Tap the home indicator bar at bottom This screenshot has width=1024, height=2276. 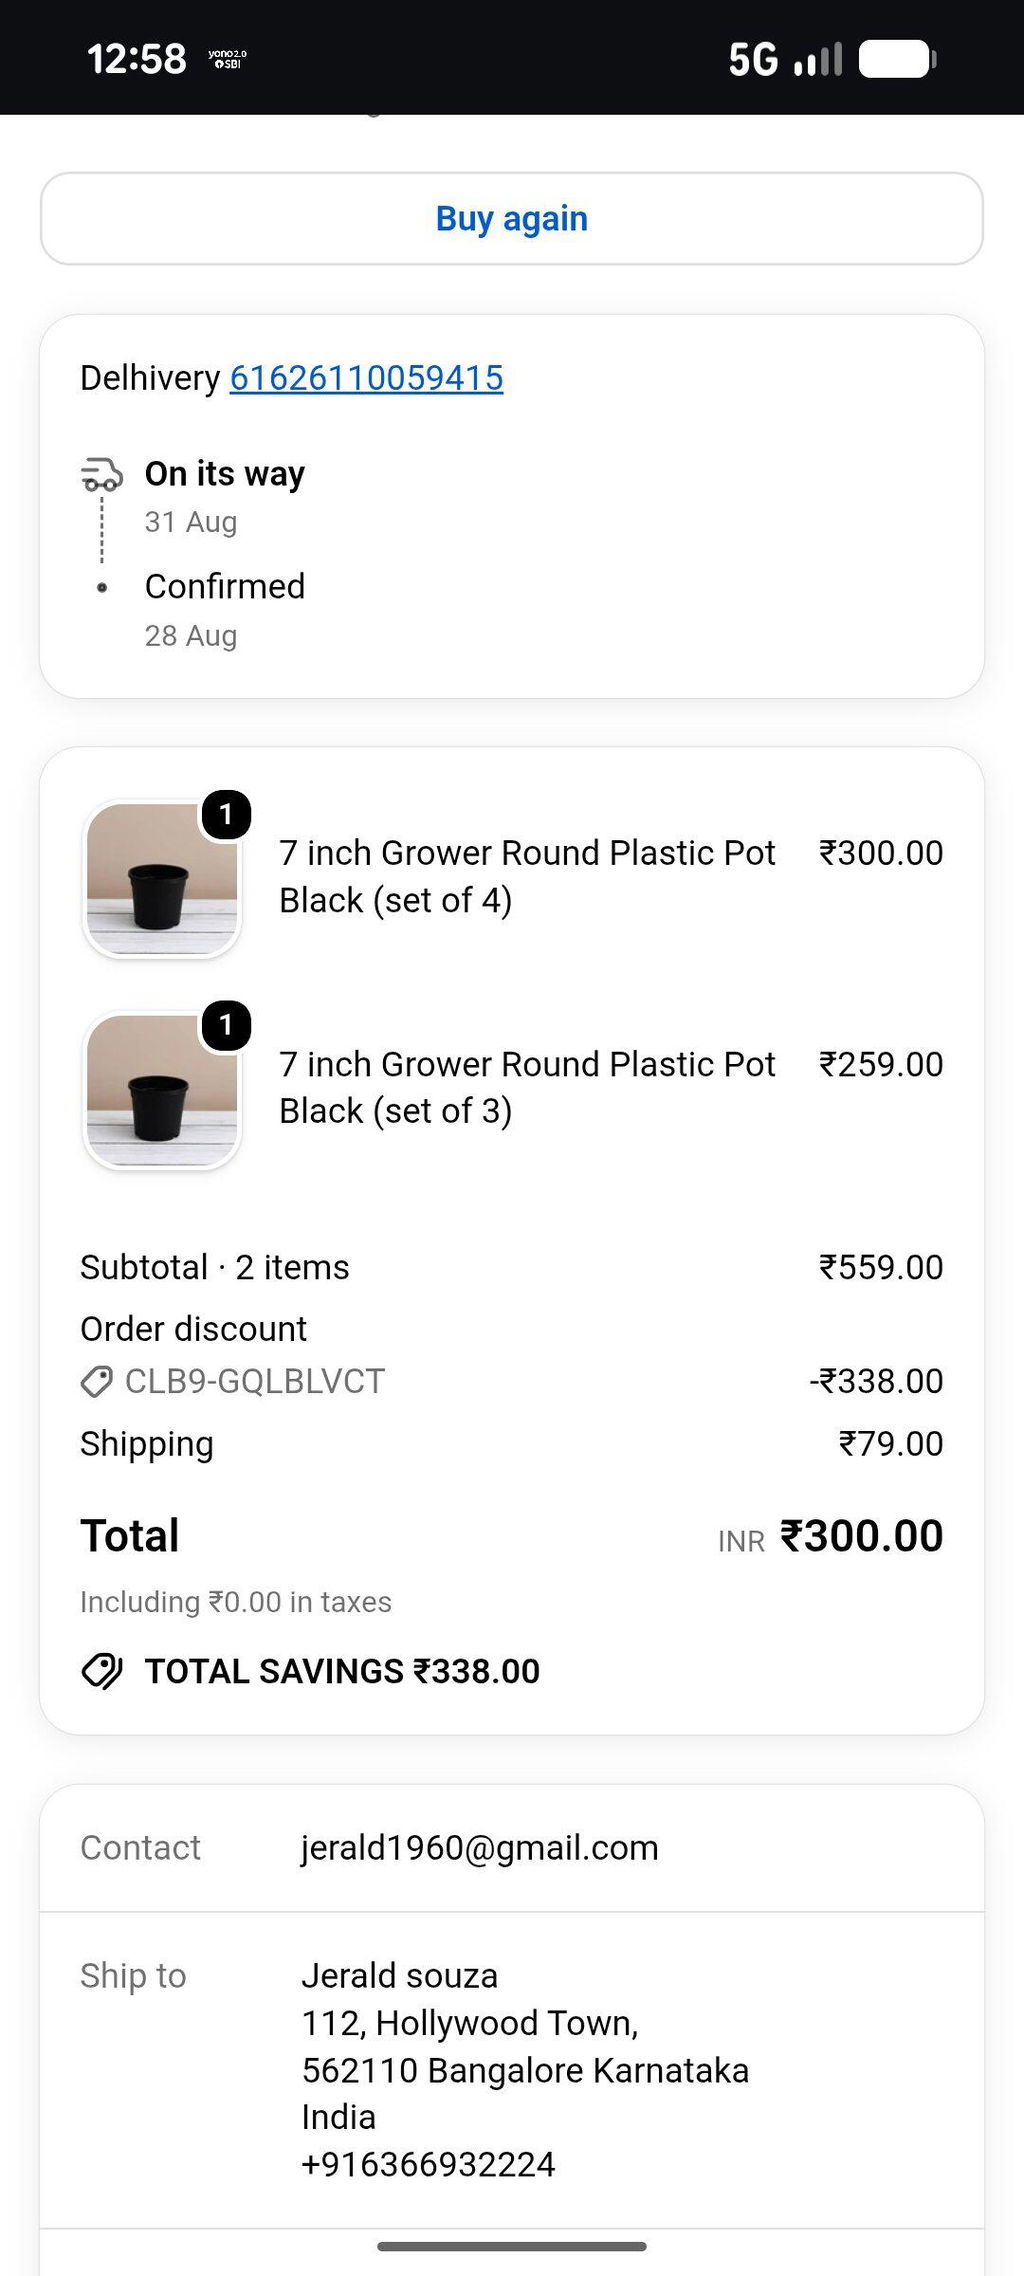(x=512, y=2246)
